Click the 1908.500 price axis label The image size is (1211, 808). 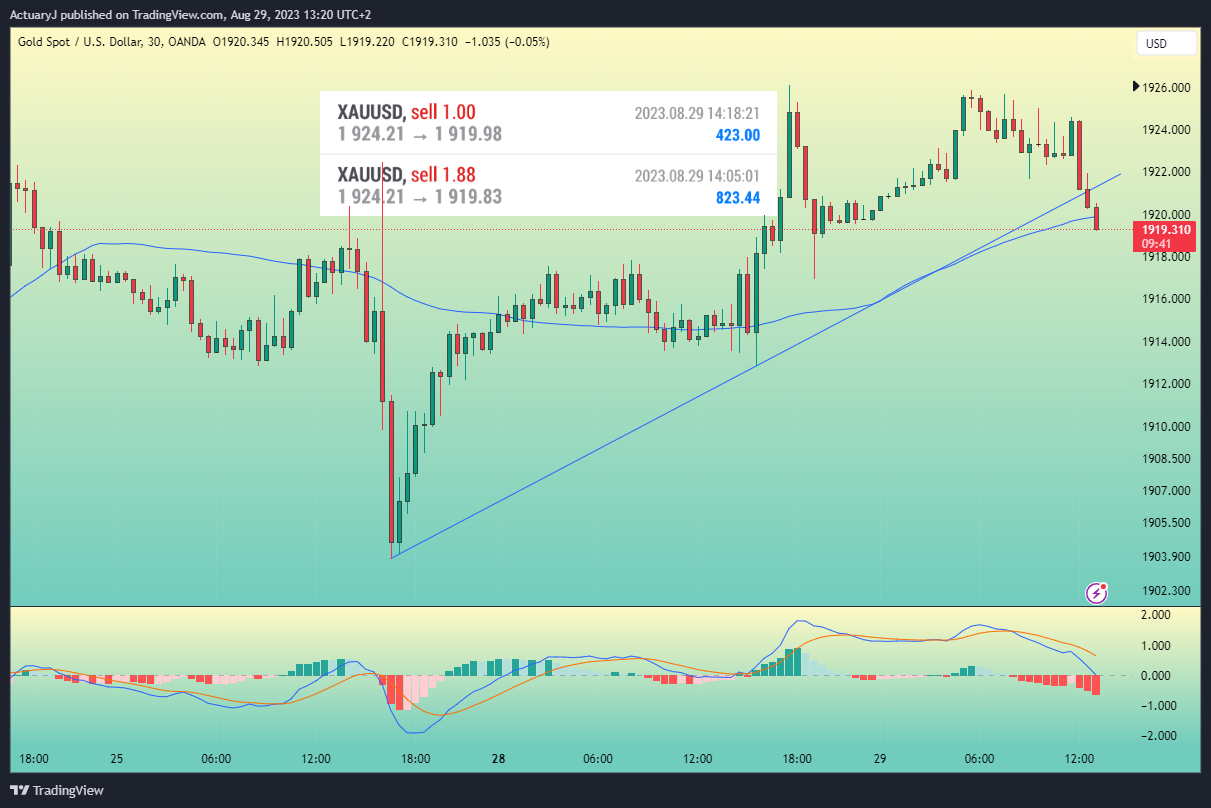pos(1166,458)
